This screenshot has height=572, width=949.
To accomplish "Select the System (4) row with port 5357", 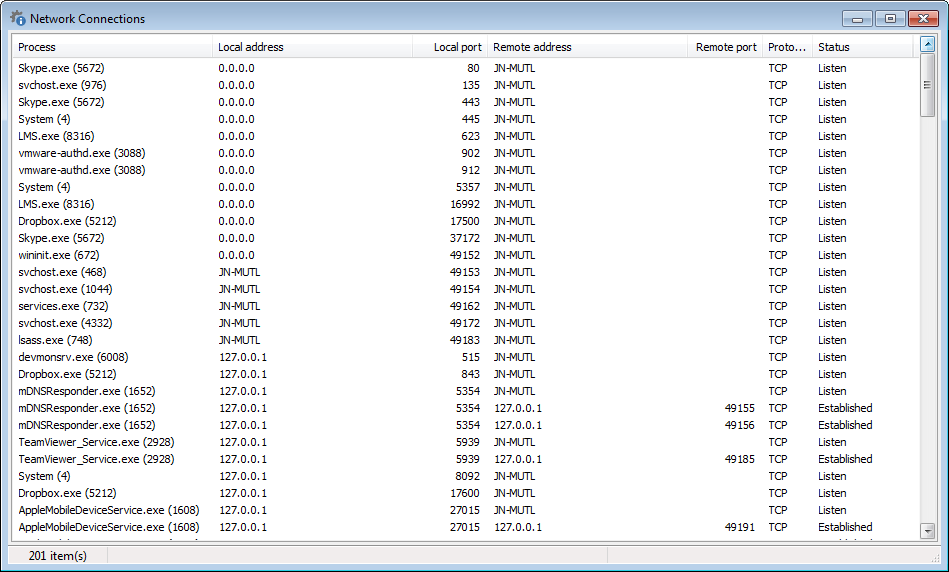I will pyautogui.click(x=465, y=187).
